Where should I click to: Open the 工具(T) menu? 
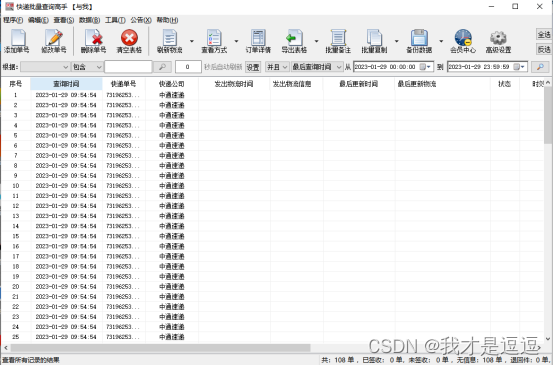(115, 20)
